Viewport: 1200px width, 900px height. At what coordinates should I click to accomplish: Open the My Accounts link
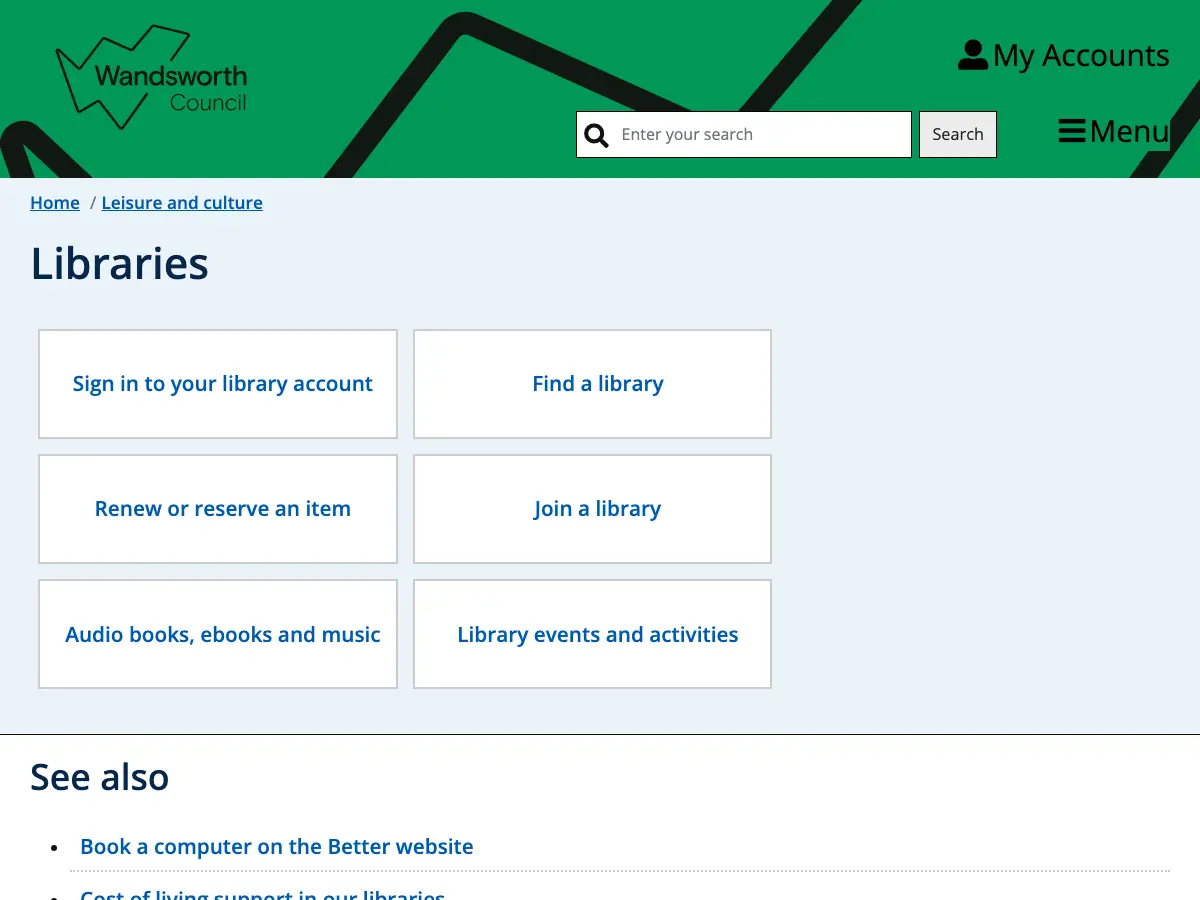1064,56
